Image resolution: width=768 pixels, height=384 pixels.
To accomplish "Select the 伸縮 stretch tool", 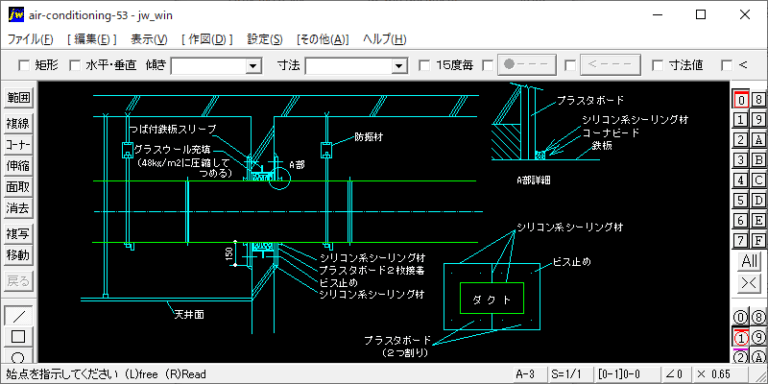I will click(x=18, y=166).
